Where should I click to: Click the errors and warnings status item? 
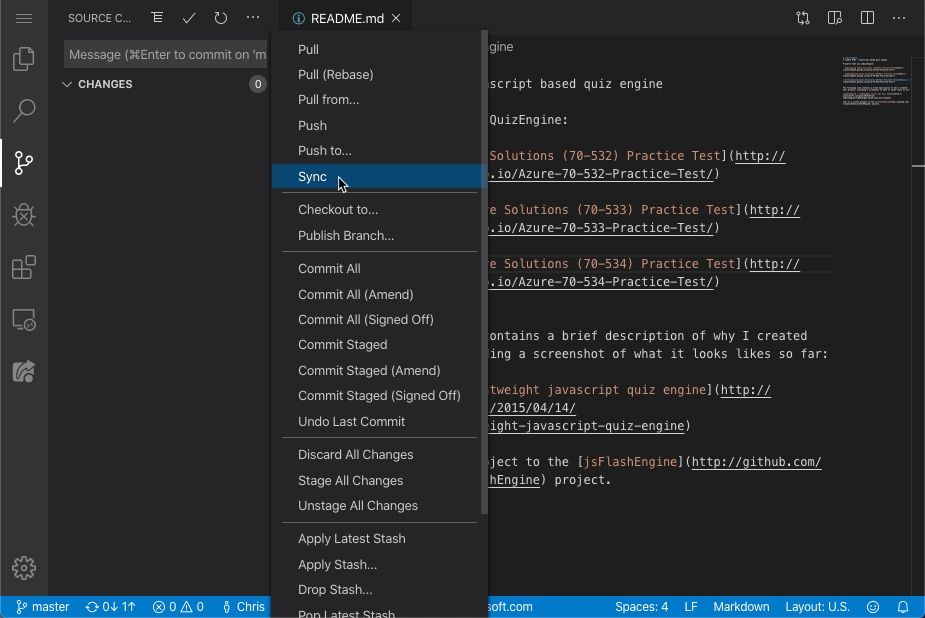coord(178,607)
